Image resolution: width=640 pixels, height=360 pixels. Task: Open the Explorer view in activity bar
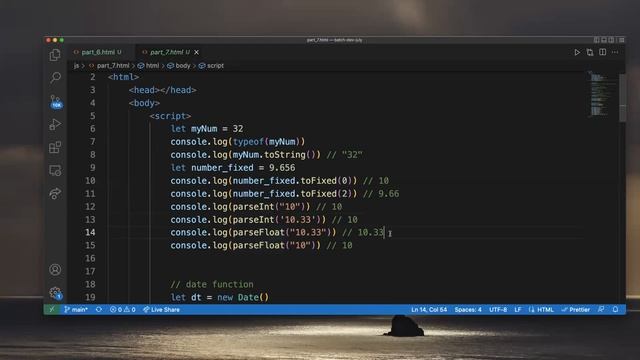pyautogui.click(x=55, y=55)
